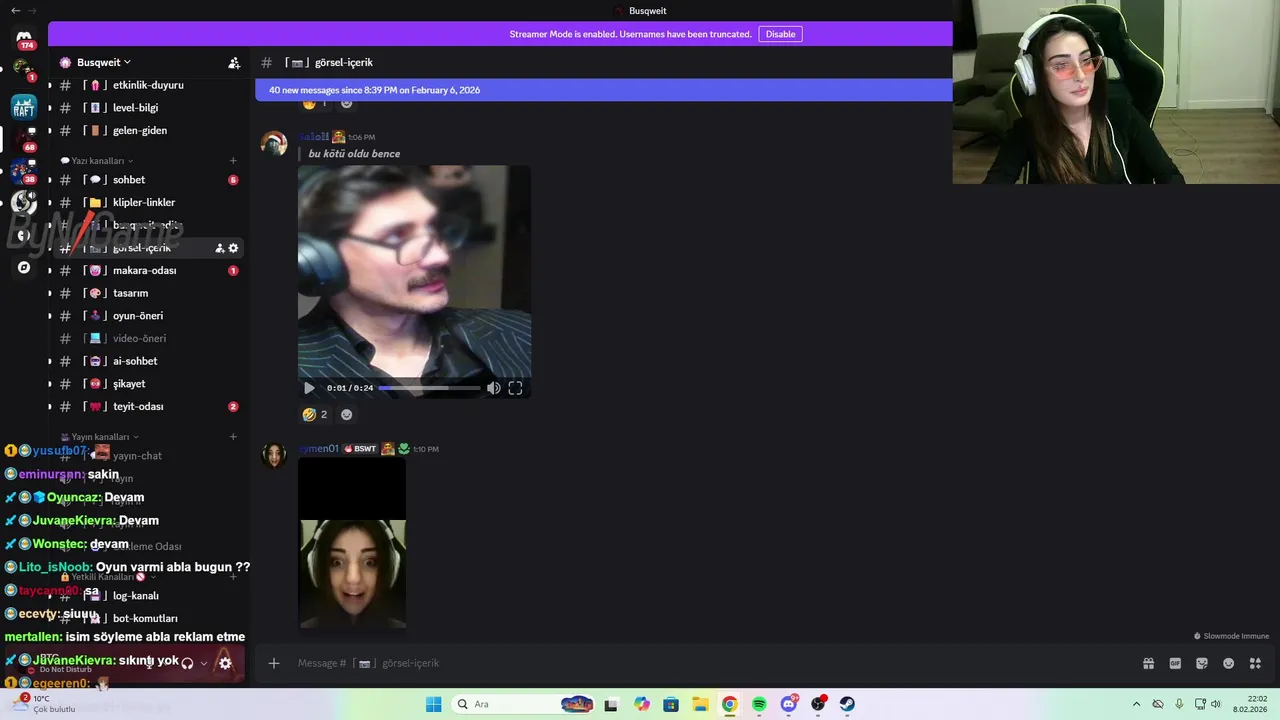This screenshot has width=1280, height=720.
Task: Collapse the Yazı kanalları category
Action: tap(97, 160)
